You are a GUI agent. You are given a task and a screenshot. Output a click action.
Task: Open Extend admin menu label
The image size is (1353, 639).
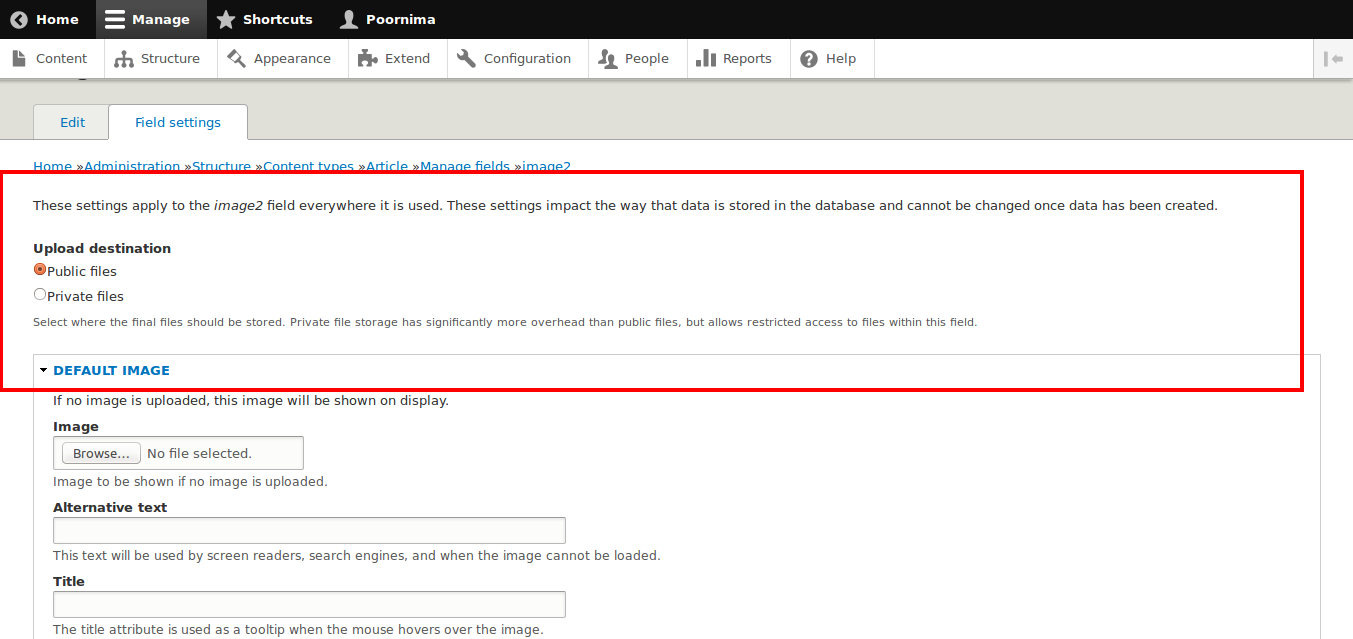click(x=407, y=59)
